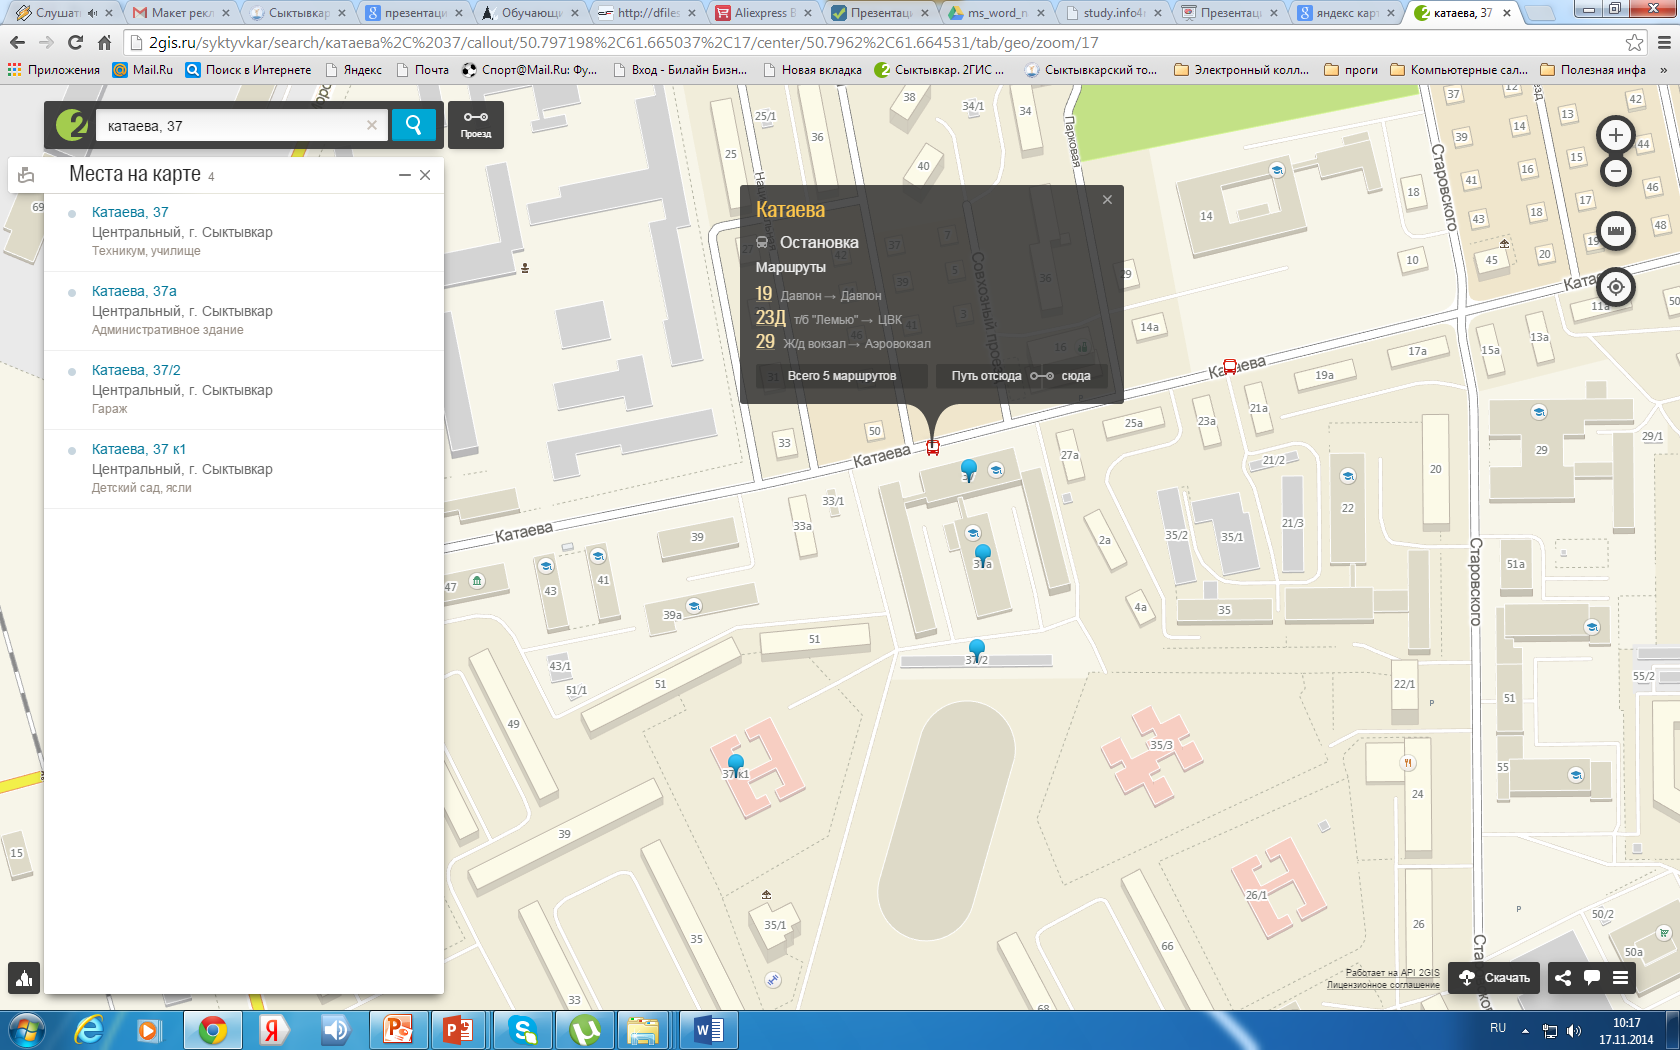Click the blue magnifier search button

pyautogui.click(x=413, y=125)
